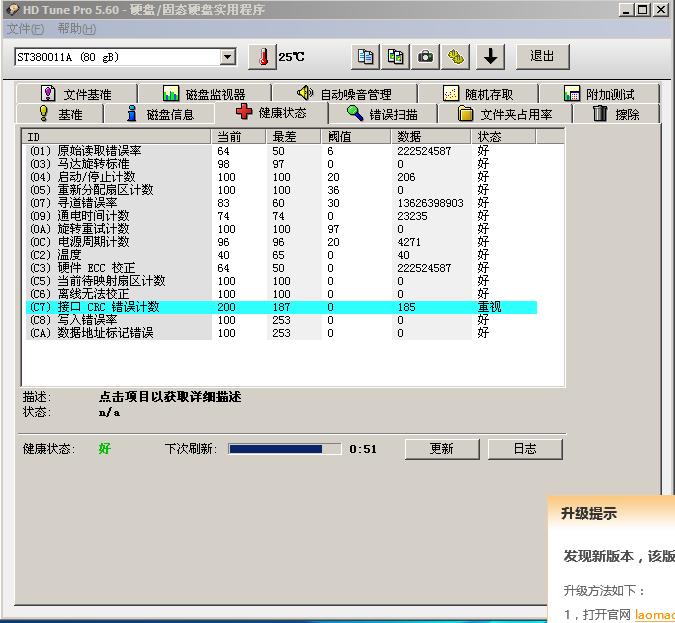Open the 文件 menu
This screenshot has width=675, height=623.
tap(25, 29)
